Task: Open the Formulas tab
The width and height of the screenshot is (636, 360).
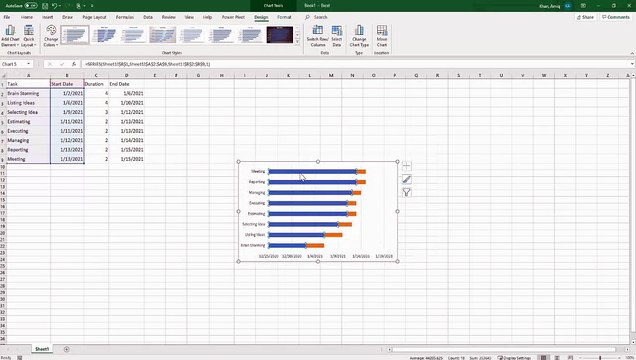Action: 125,17
